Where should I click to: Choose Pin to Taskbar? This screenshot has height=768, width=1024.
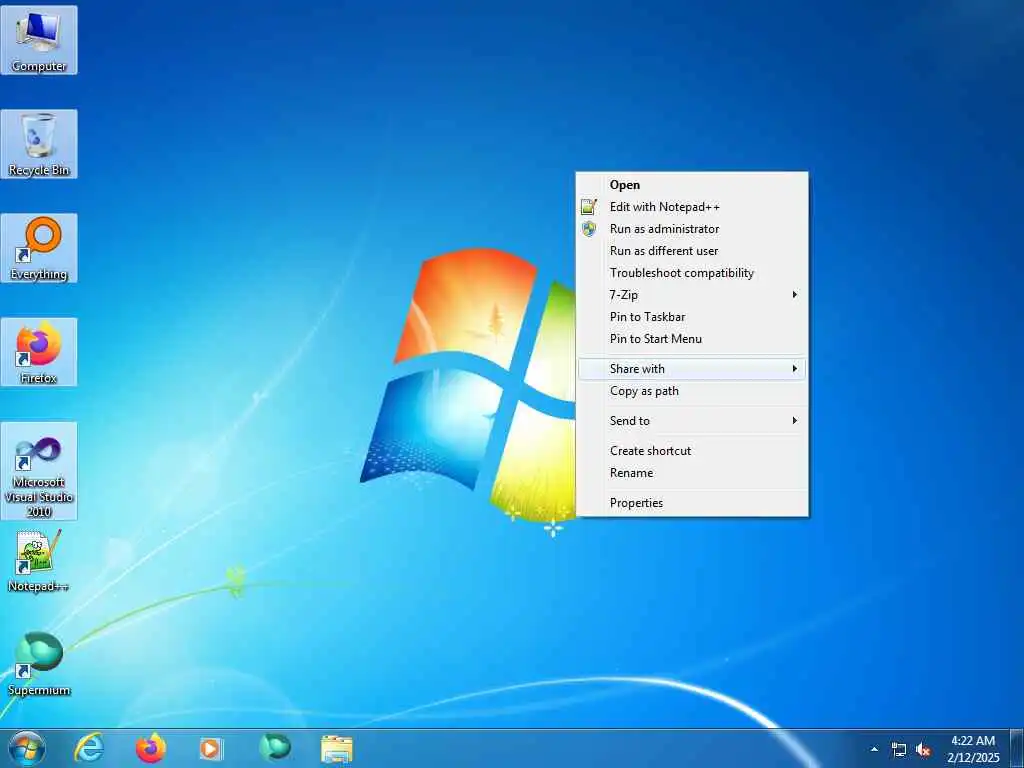pos(692,317)
